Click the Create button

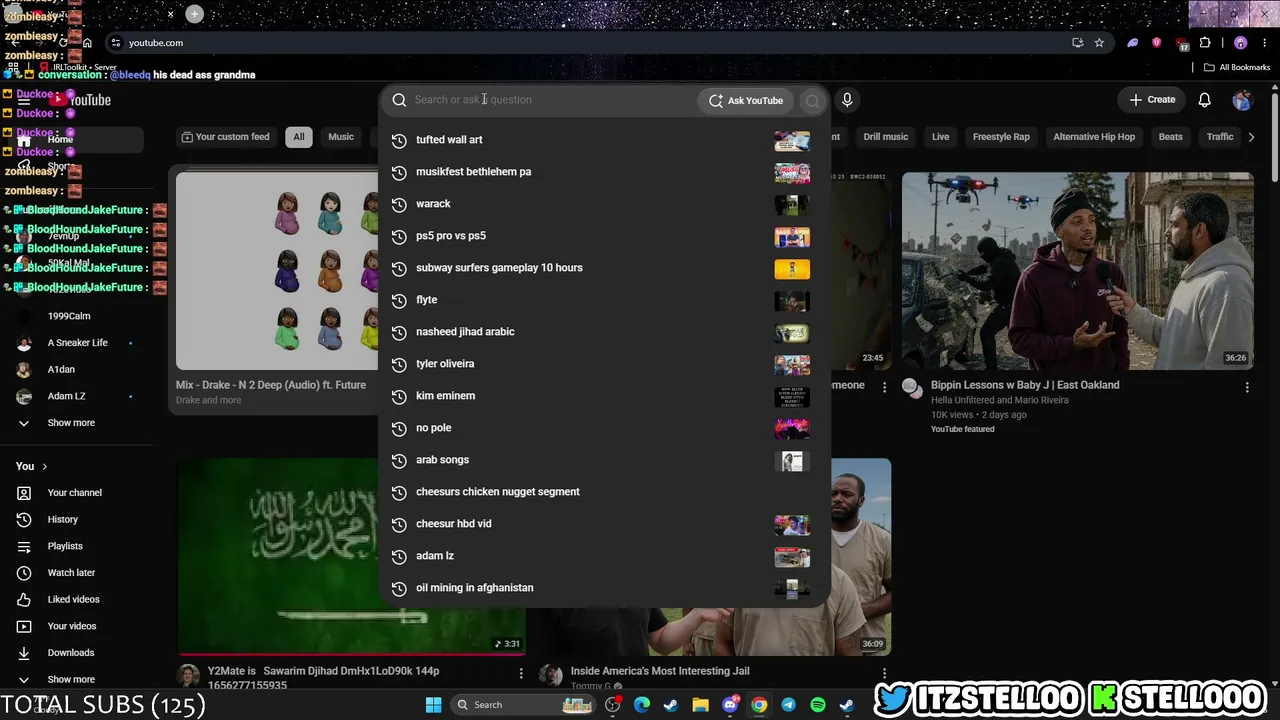tap(1152, 100)
